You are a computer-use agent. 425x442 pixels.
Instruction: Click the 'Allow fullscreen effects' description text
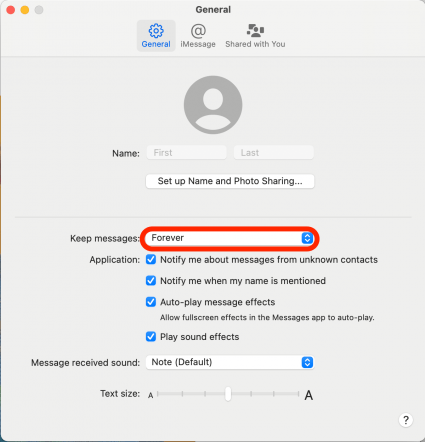pos(267,317)
